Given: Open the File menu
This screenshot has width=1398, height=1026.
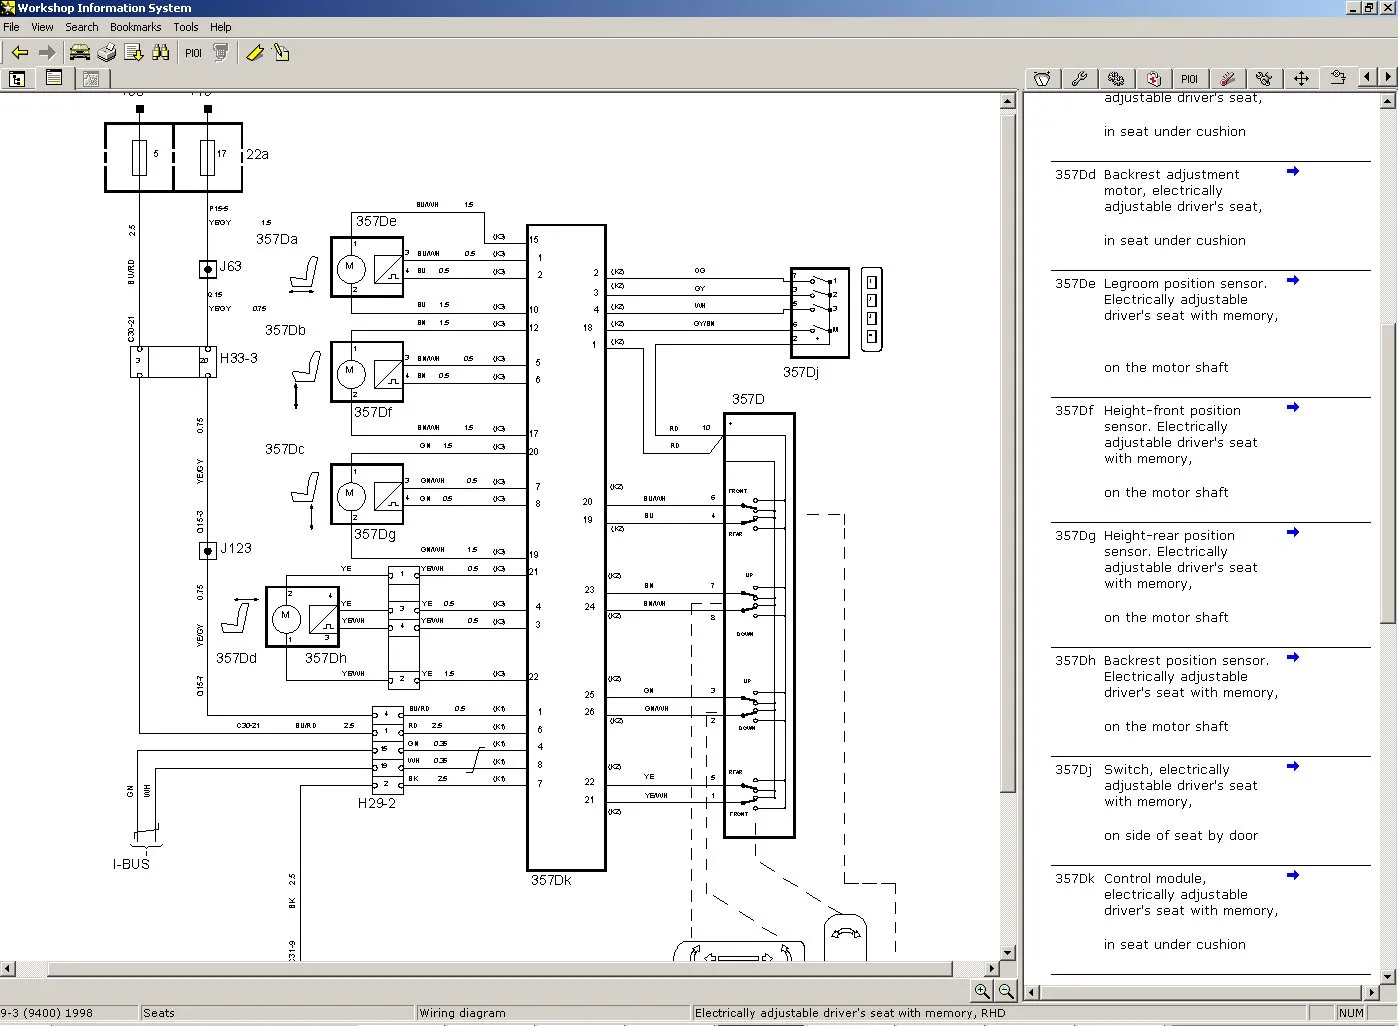Looking at the screenshot, I should click(x=11, y=27).
